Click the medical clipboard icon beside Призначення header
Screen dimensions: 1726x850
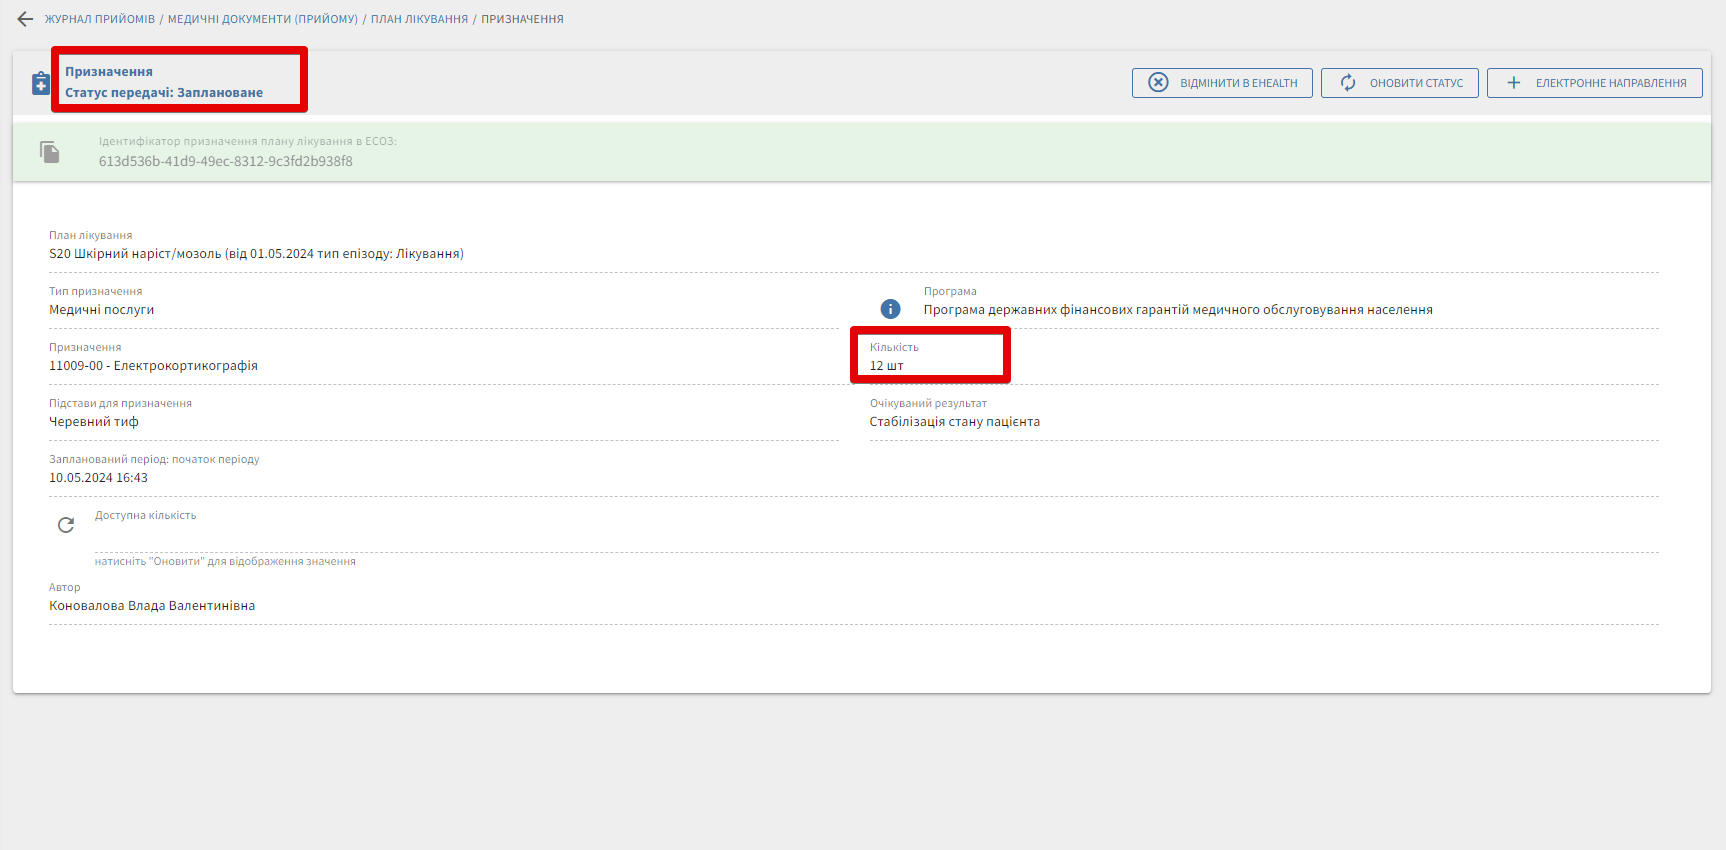click(41, 83)
